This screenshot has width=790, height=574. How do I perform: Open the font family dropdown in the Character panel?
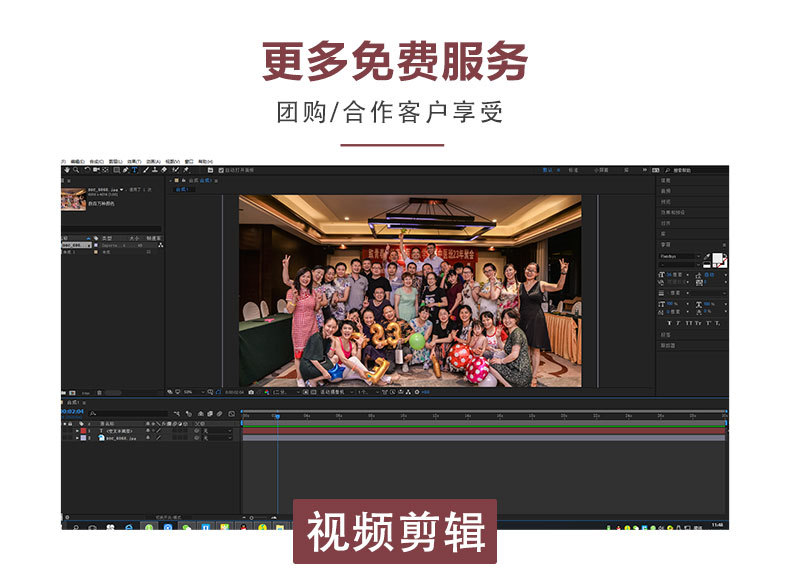click(x=678, y=257)
